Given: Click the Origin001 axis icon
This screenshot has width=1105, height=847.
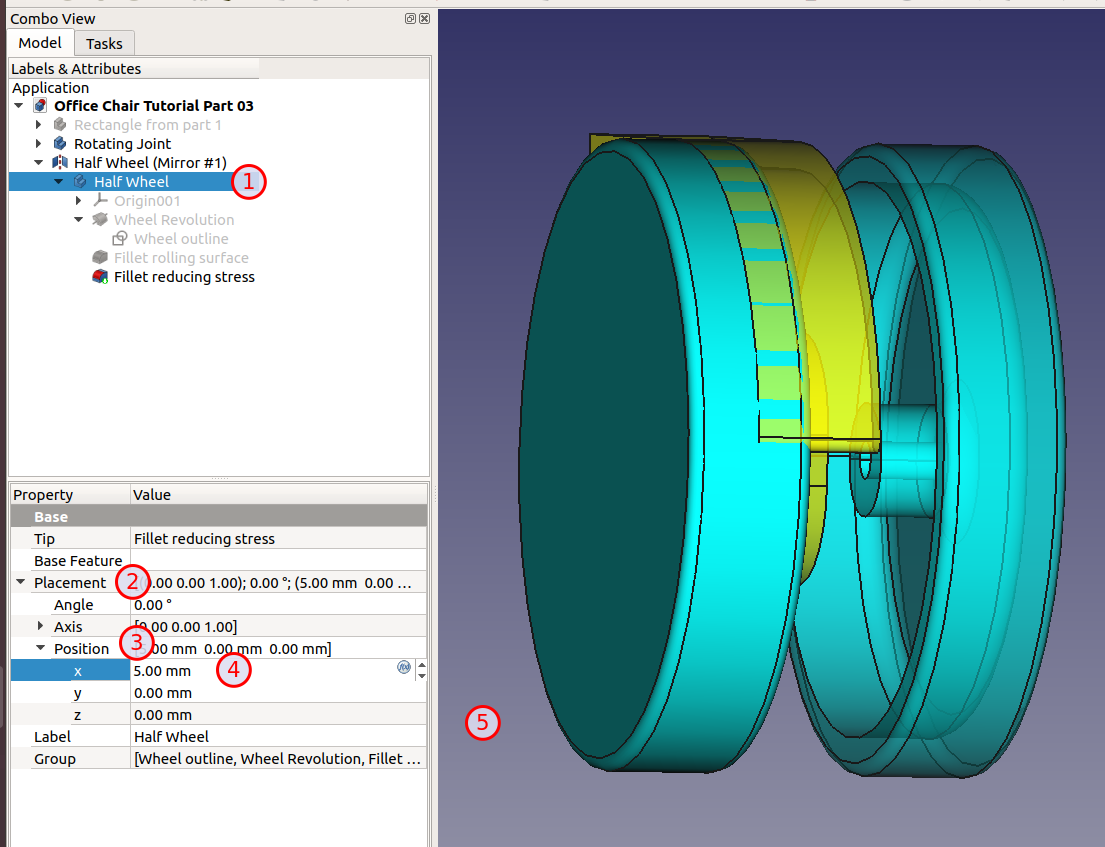Looking at the screenshot, I should (100, 201).
